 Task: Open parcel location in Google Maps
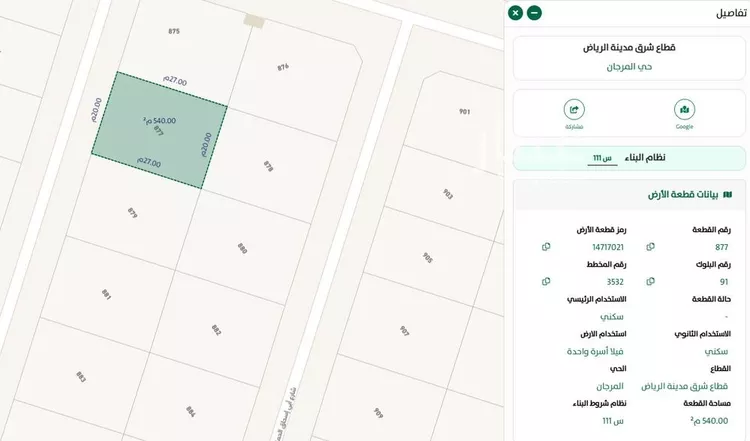point(684,110)
